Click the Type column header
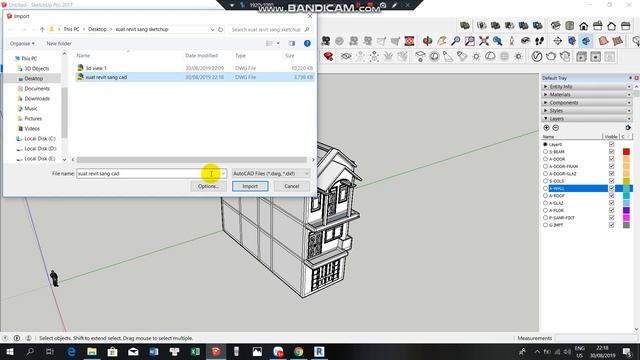The width and height of the screenshot is (640, 360). coord(240,56)
